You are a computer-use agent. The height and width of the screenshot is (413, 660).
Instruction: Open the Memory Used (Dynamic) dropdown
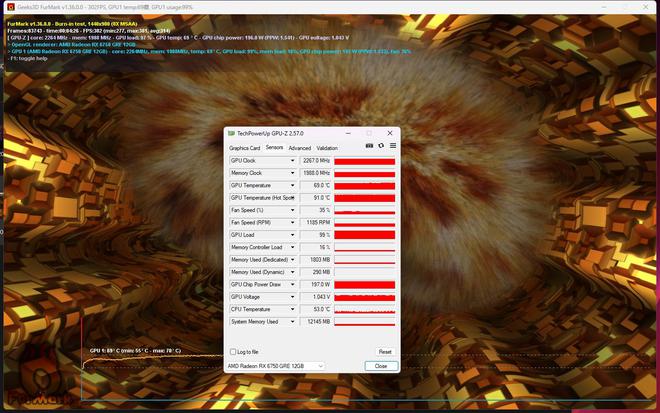293,272
